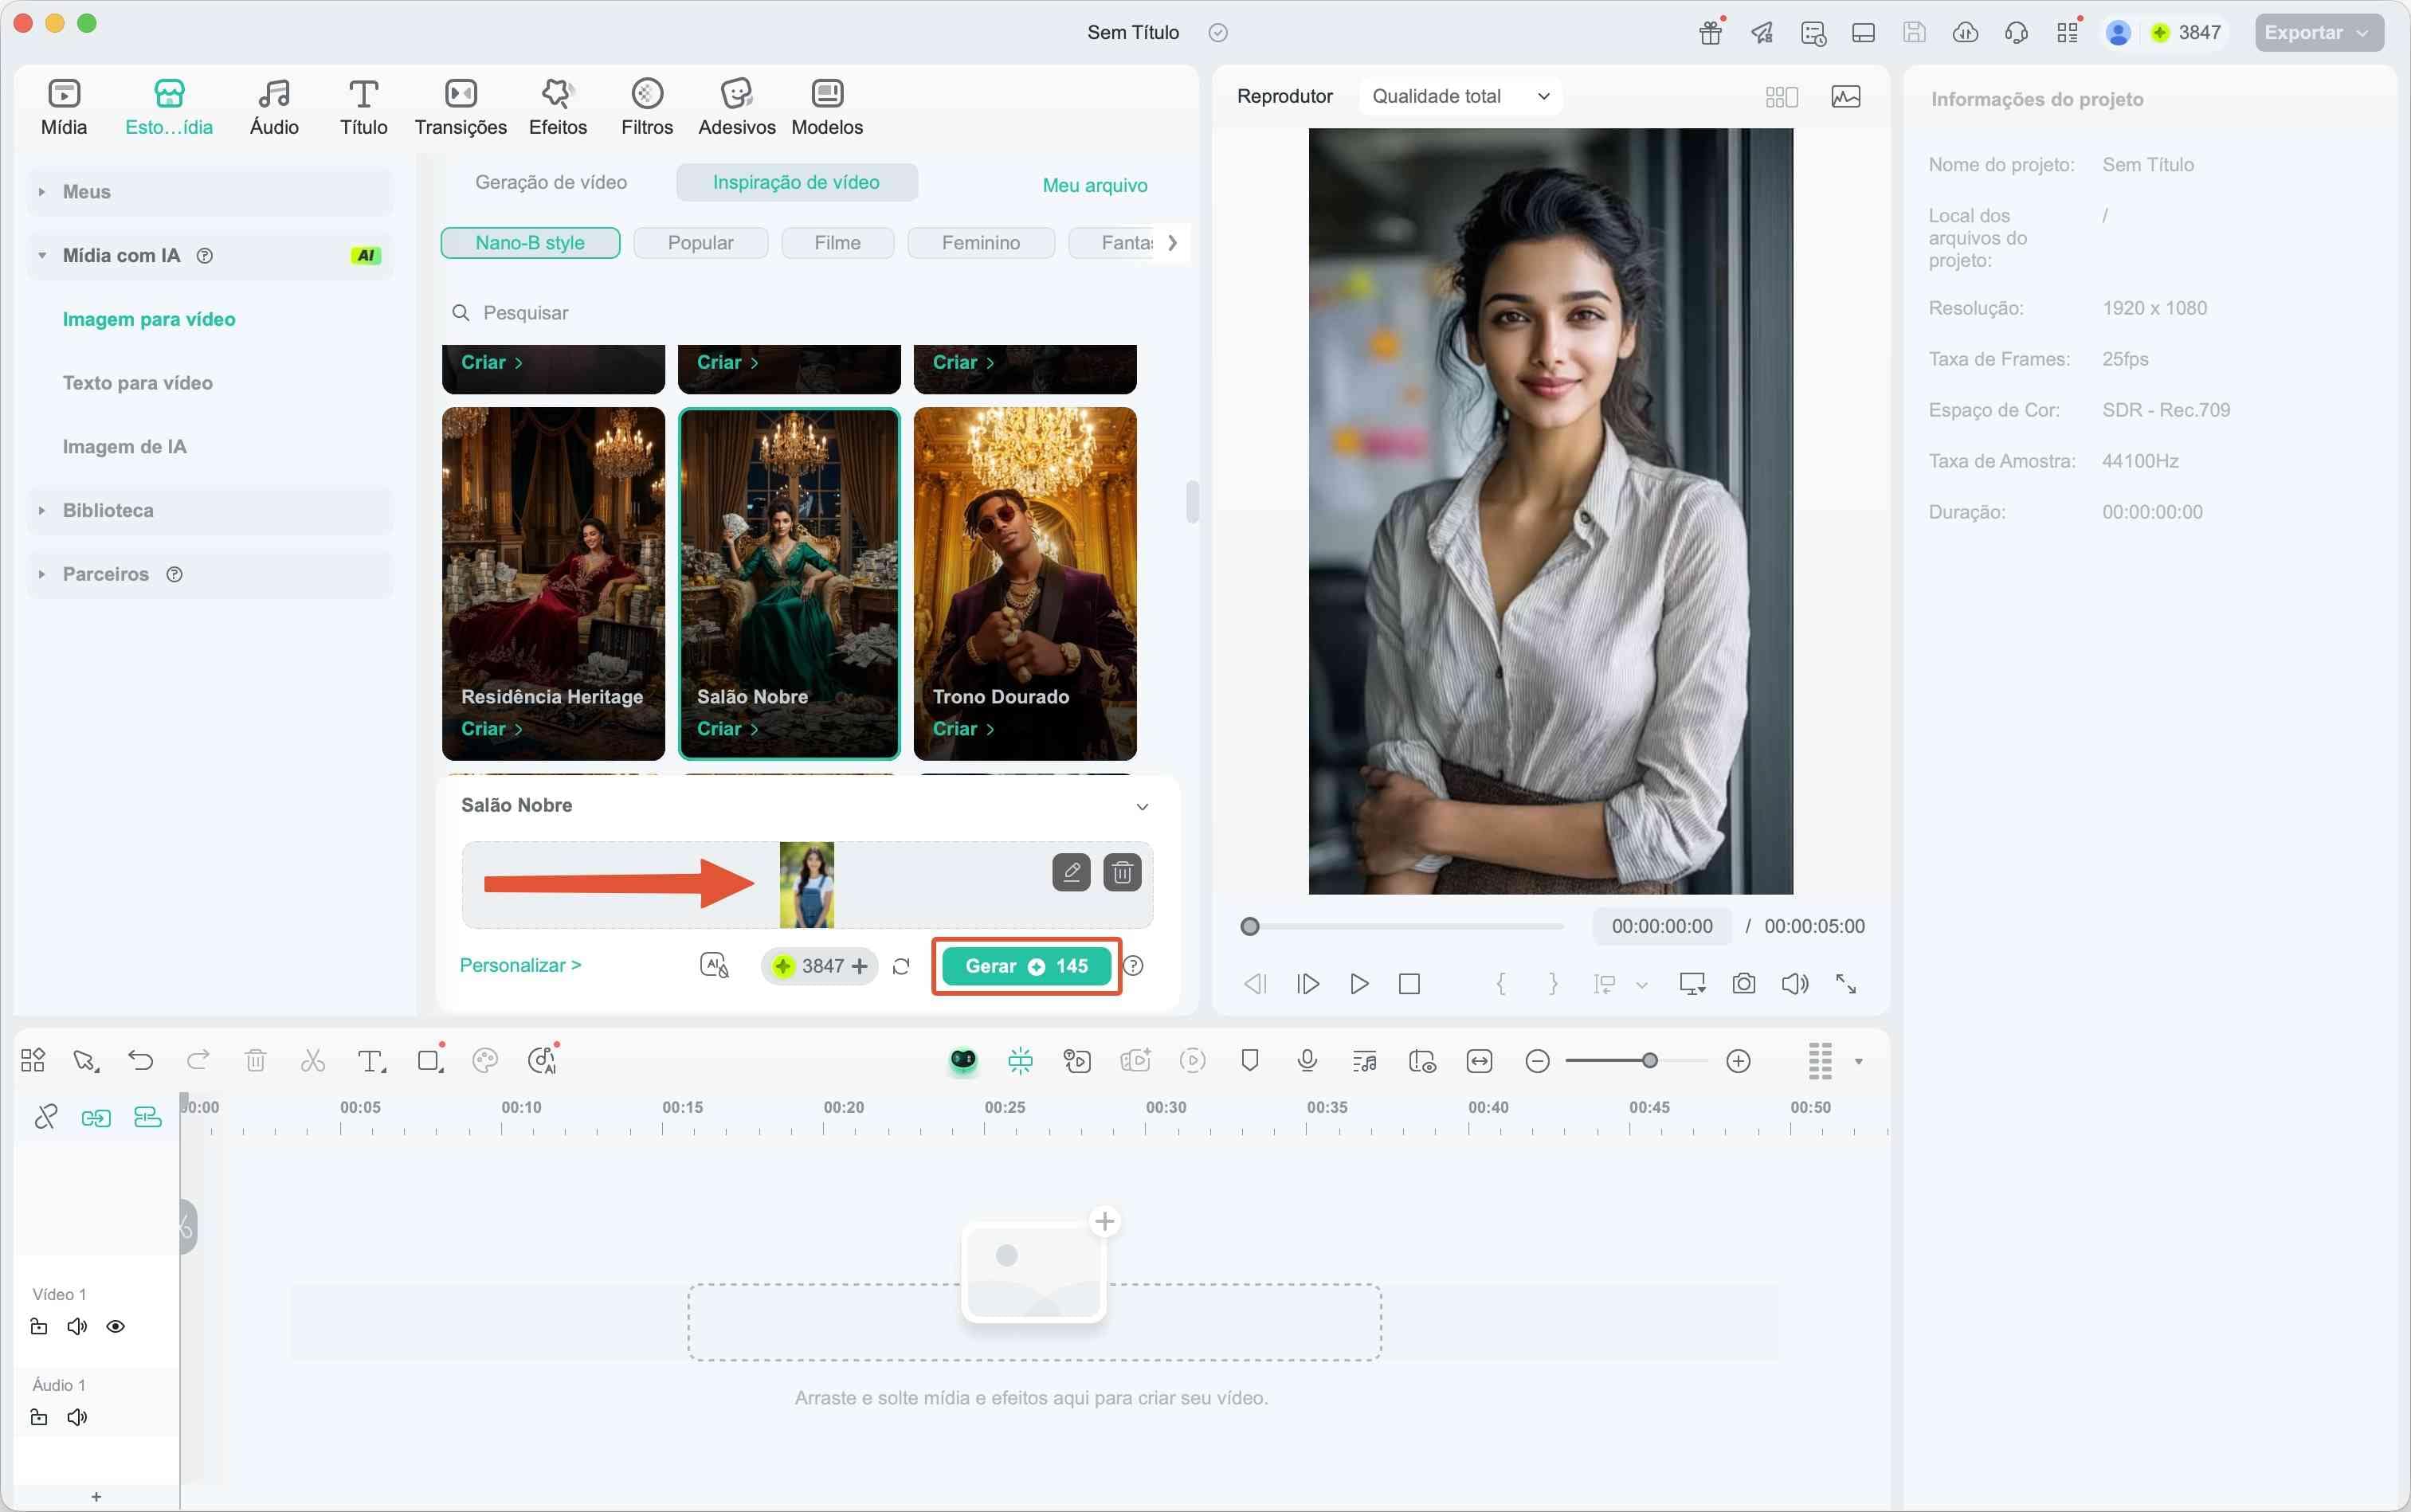2411x1512 pixels.
Task: Open the Qualidade total dropdown
Action: pyautogui.click(x=1460, y=96)
